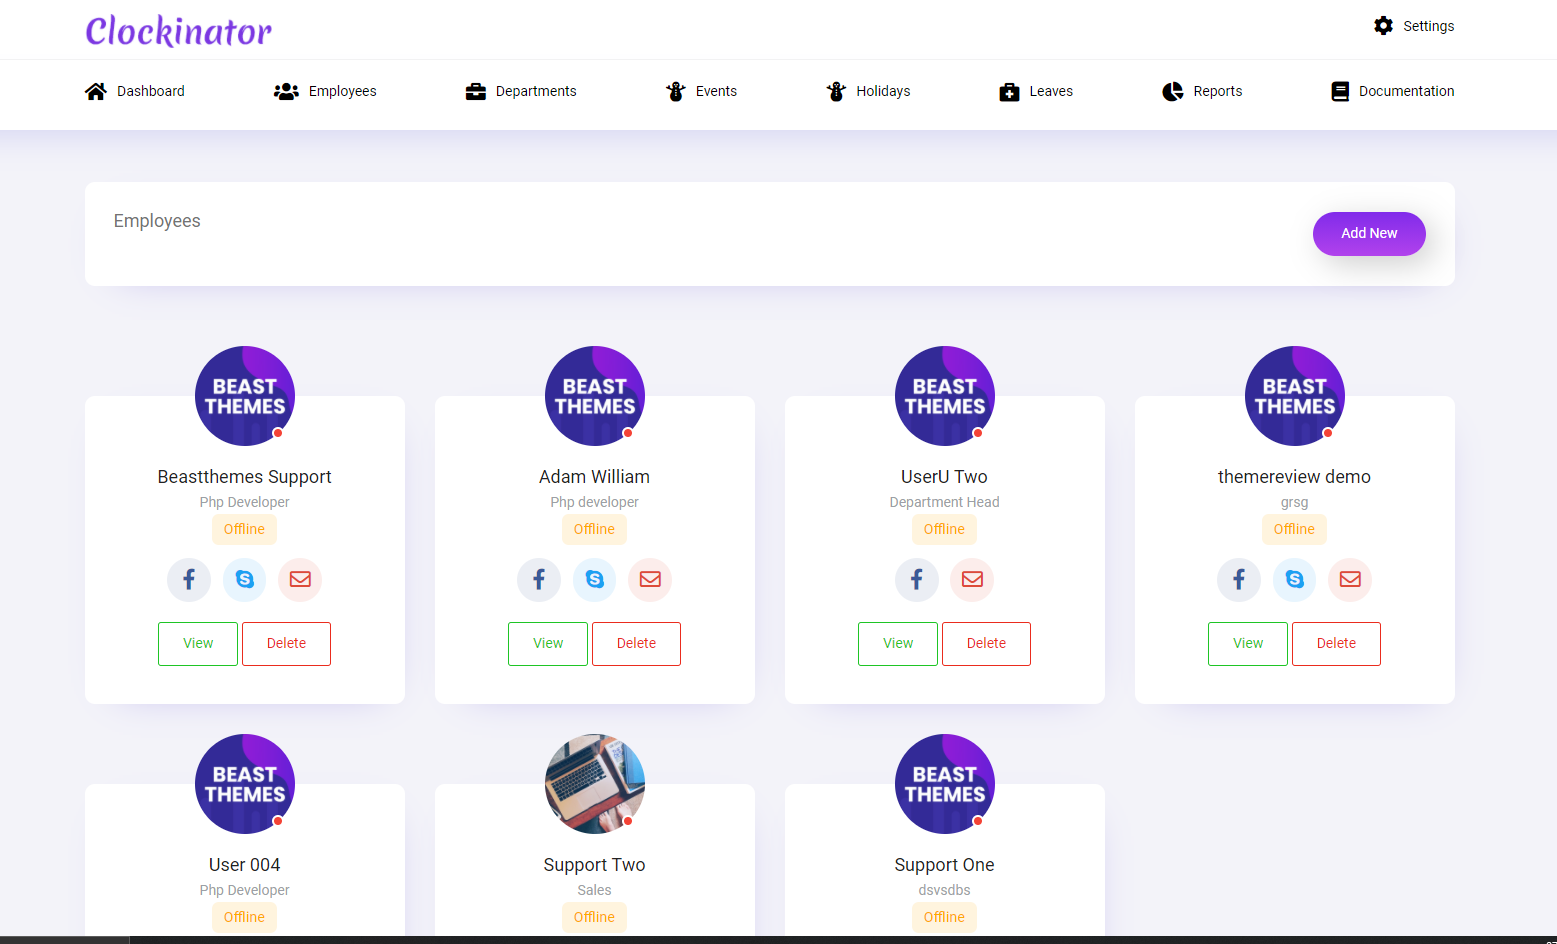Image resolution: width=1557 pixels, height=944 pixels.
Task: Open Beastthemes Support's Skype icon
Action: click(x=245, y=579)
